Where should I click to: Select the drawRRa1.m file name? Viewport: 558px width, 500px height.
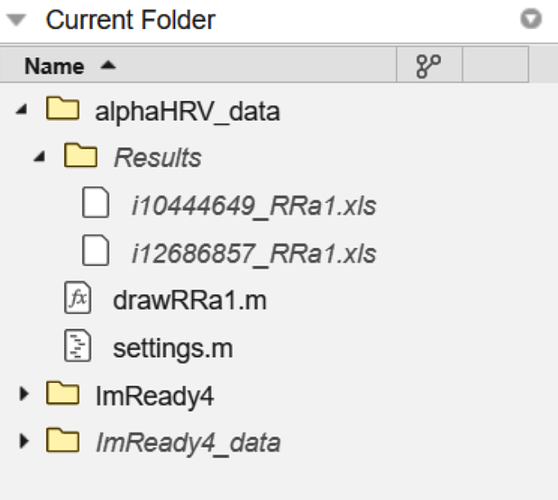(190, 301)
